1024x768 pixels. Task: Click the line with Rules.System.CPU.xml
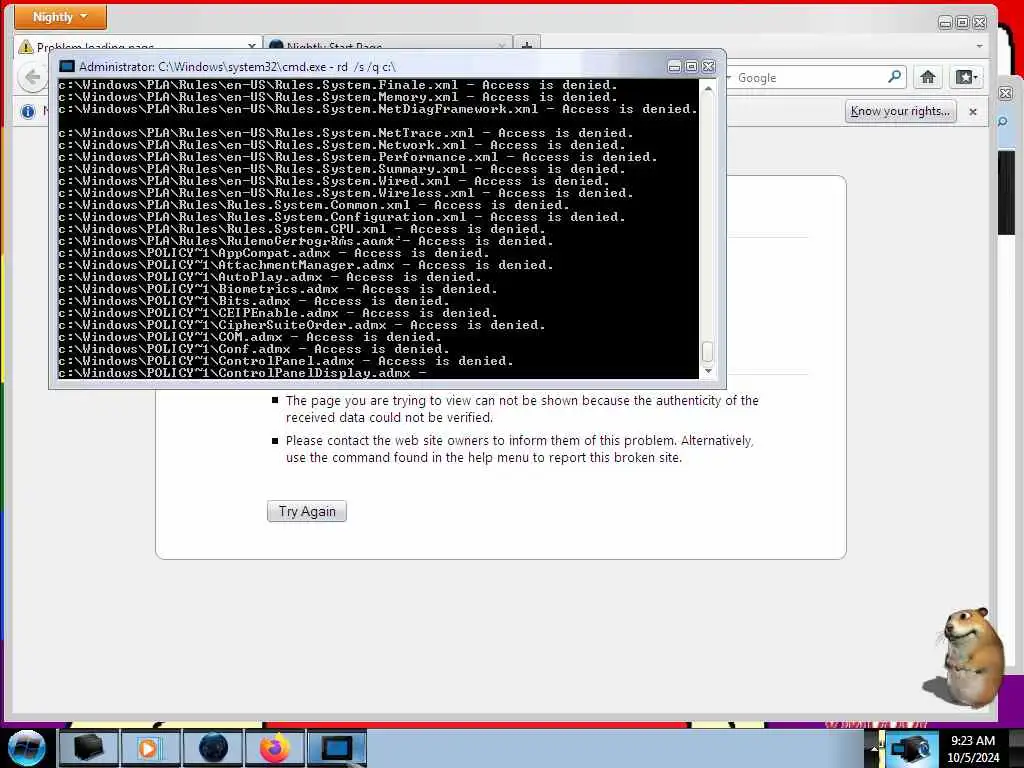point(302,229)
